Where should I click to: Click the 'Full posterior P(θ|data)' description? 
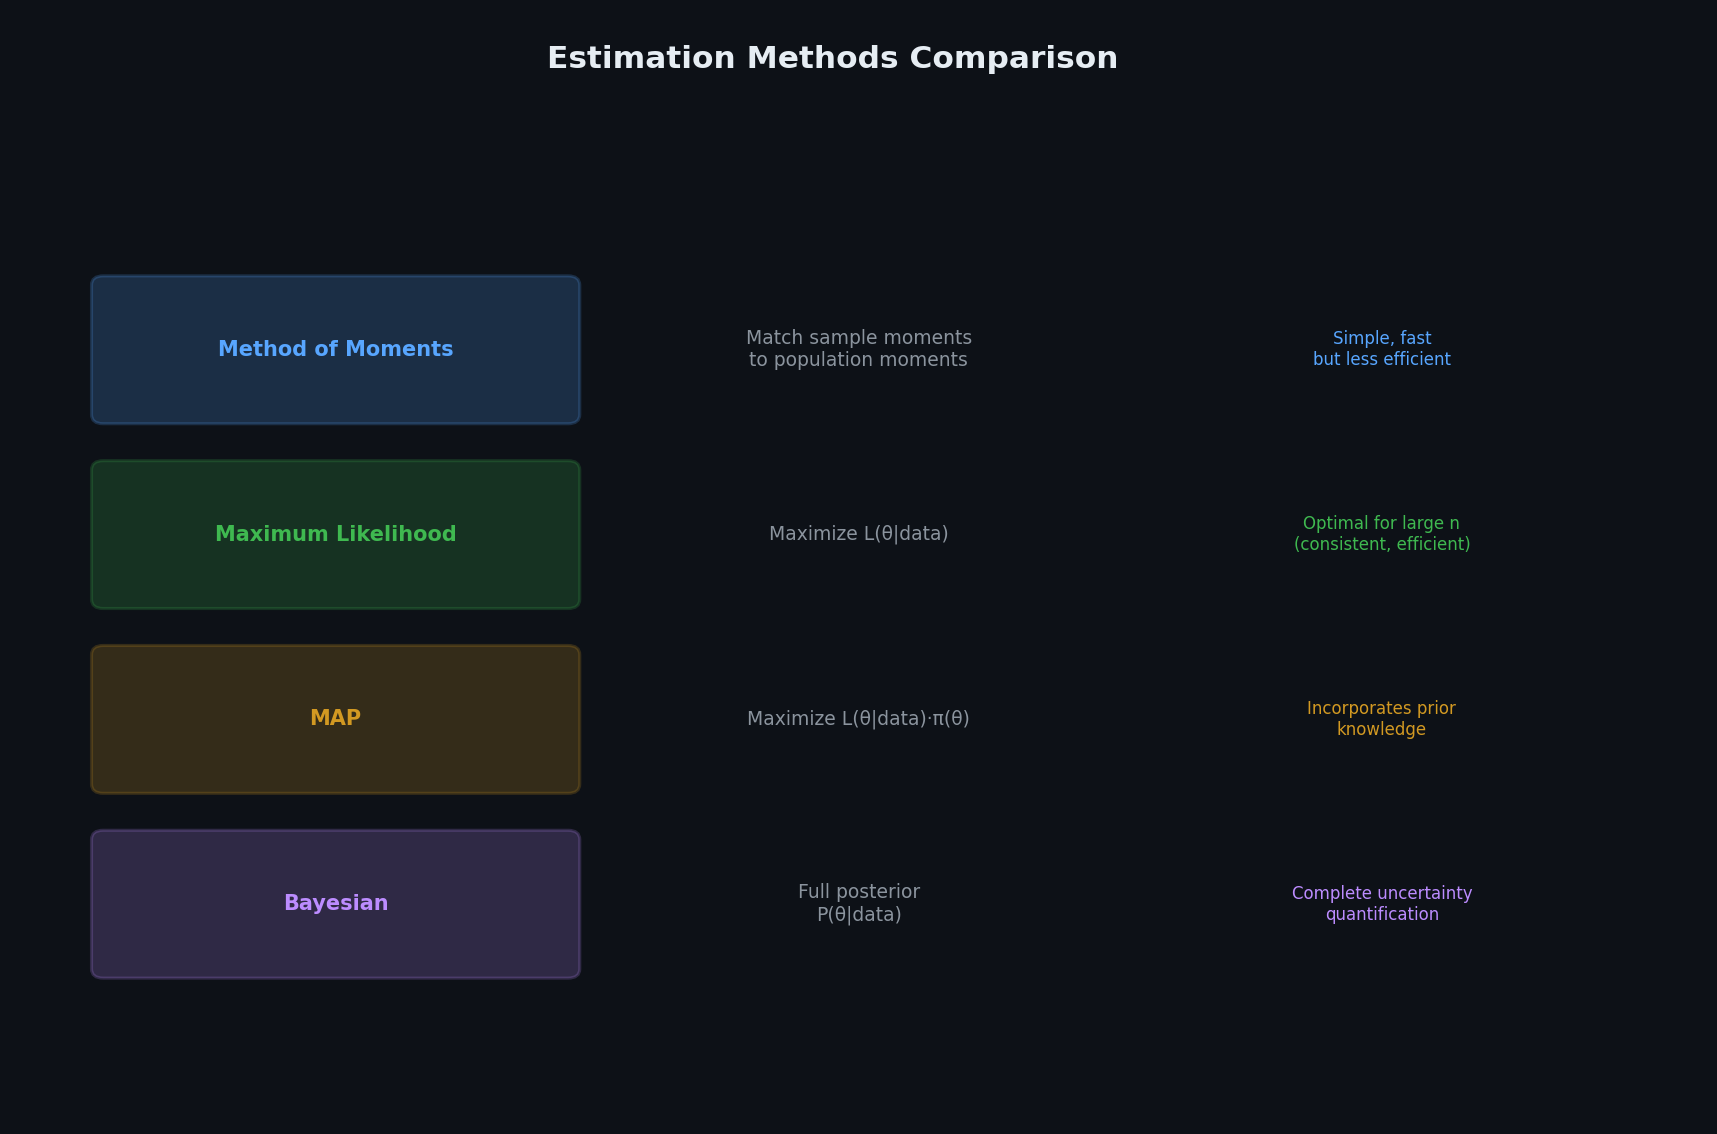tap(859, 903)
